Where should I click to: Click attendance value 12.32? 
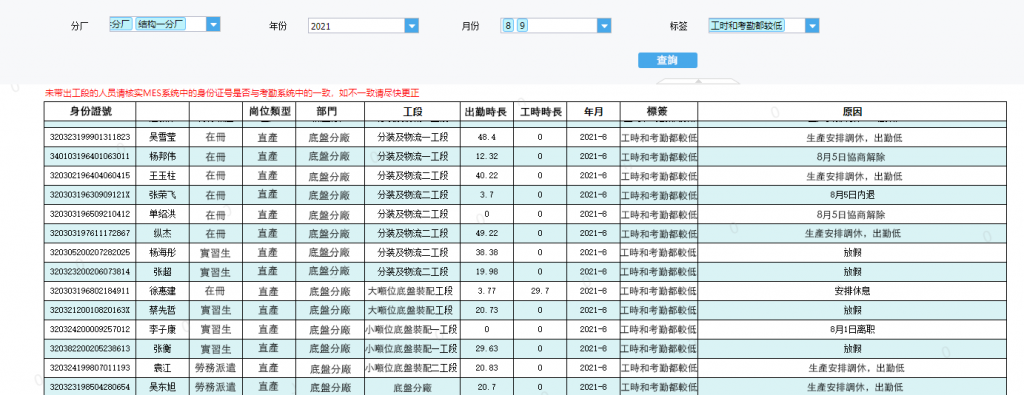point(487,157)
